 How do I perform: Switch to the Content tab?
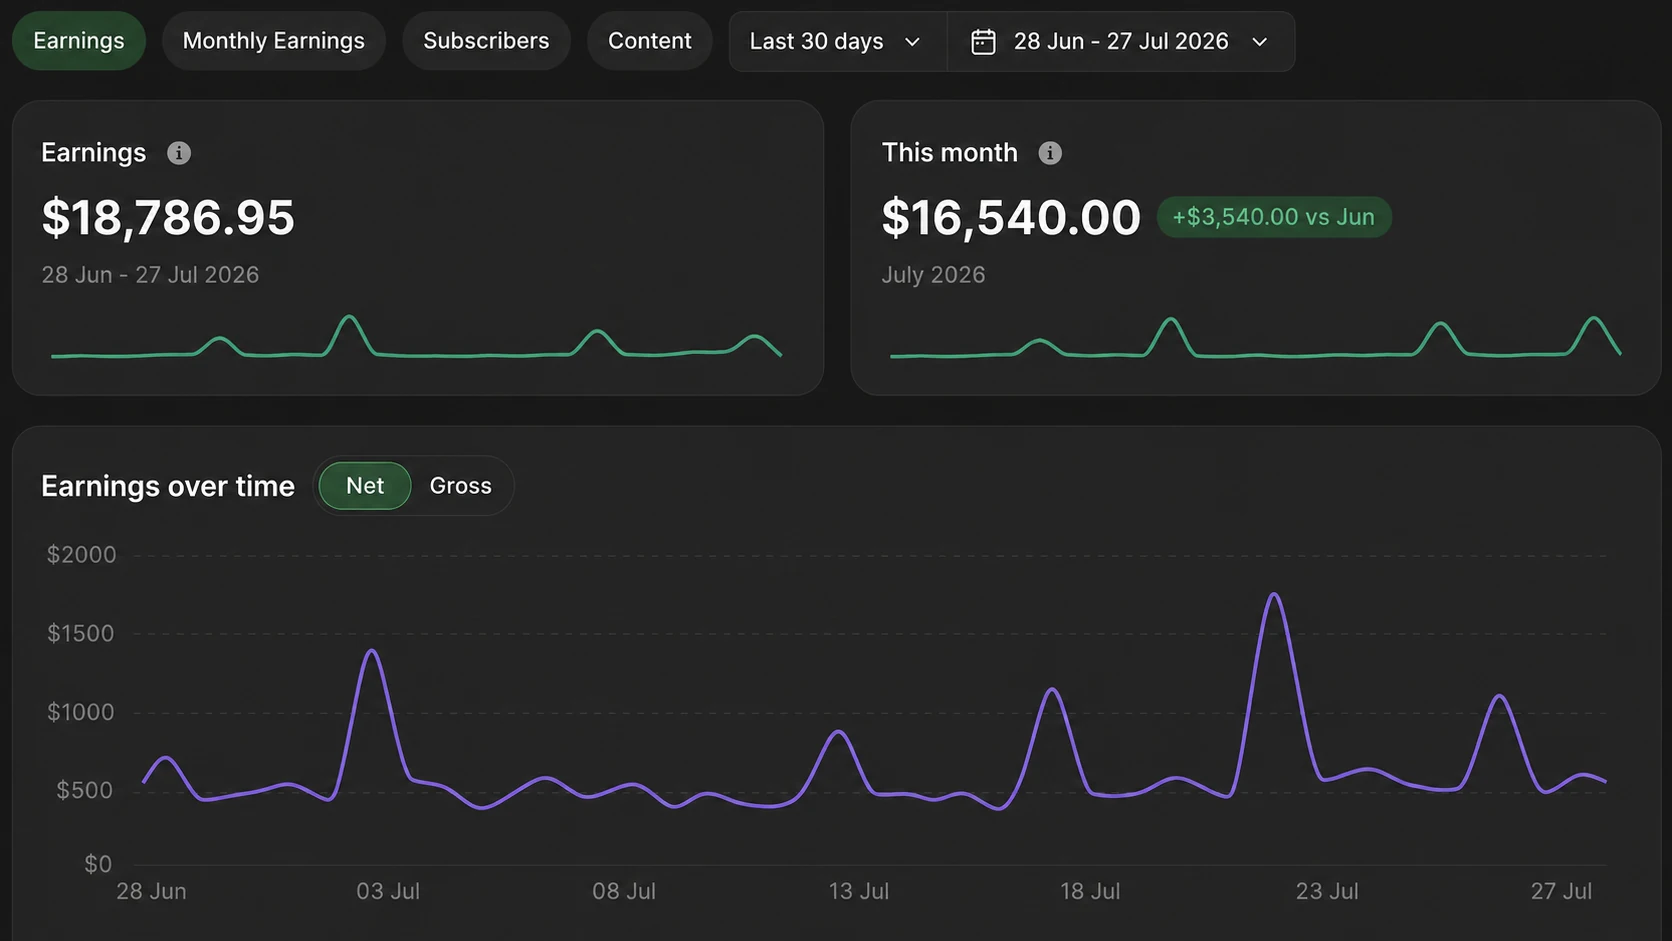tap(650, 41)
